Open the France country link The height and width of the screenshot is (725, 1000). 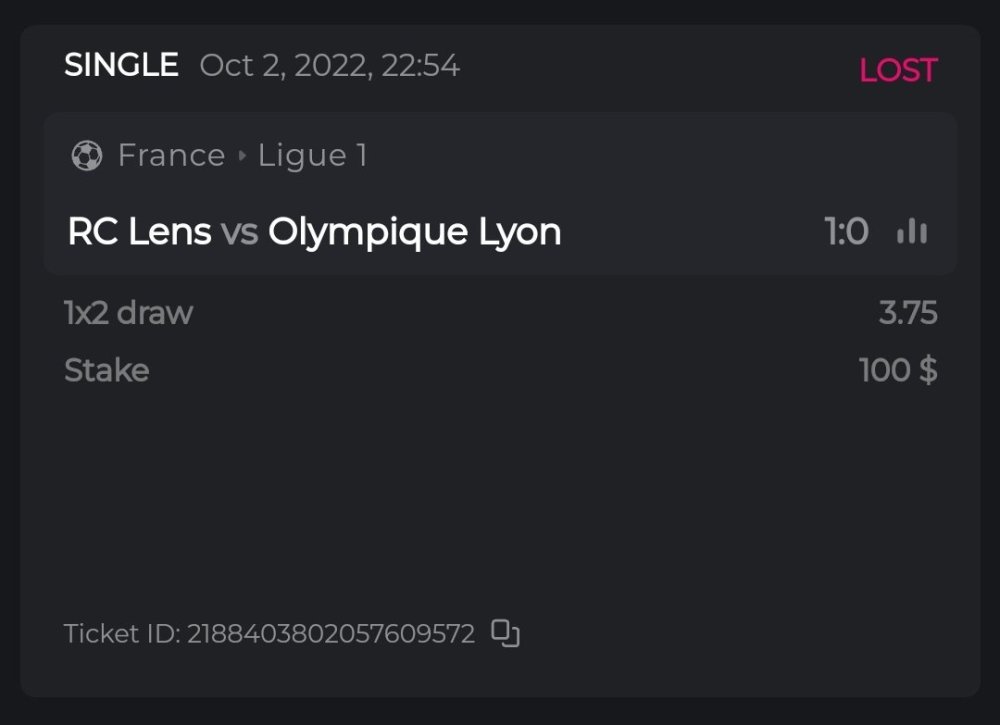(x=171, y=156)
